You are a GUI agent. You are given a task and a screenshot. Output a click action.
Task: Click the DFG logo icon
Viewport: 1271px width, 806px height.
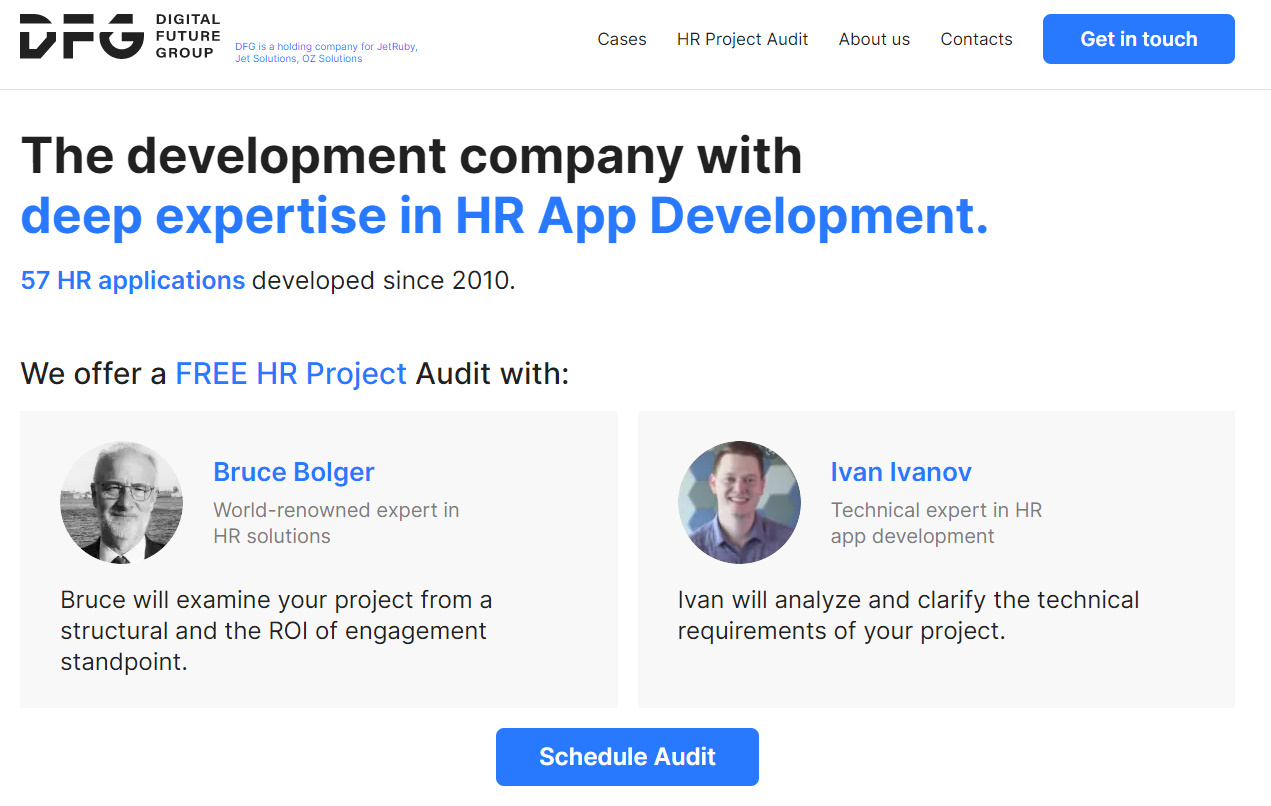82,37
